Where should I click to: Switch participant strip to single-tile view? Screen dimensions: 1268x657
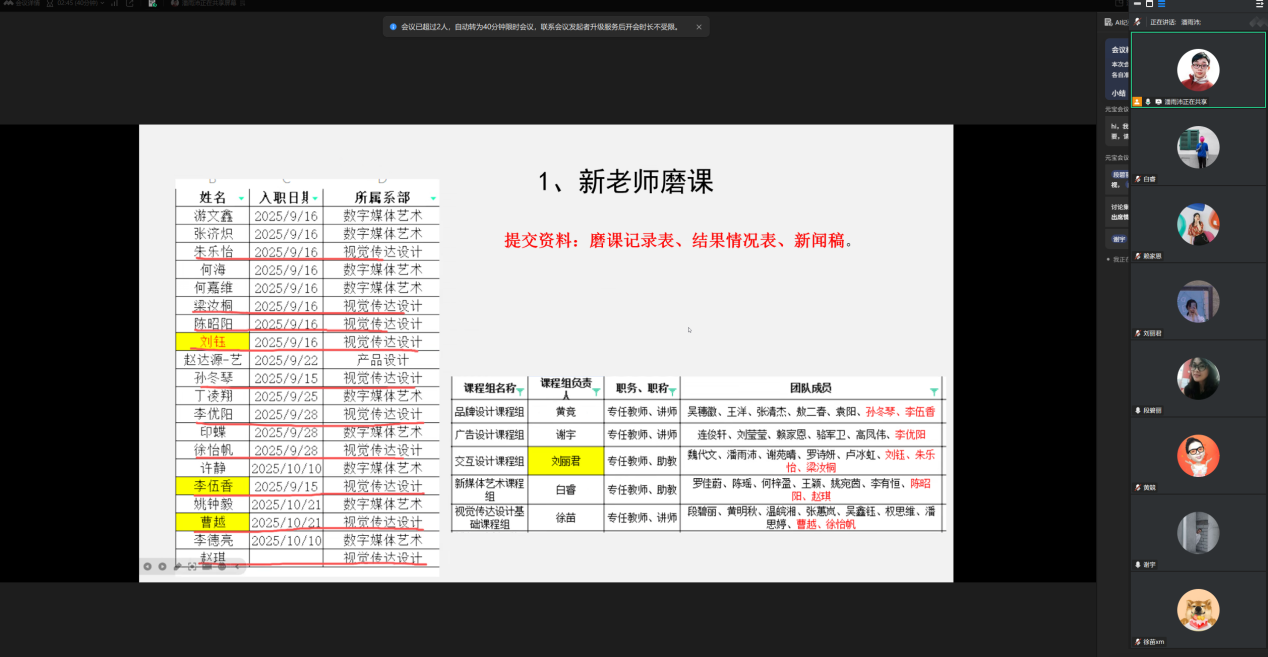[x=1150, y=4]
